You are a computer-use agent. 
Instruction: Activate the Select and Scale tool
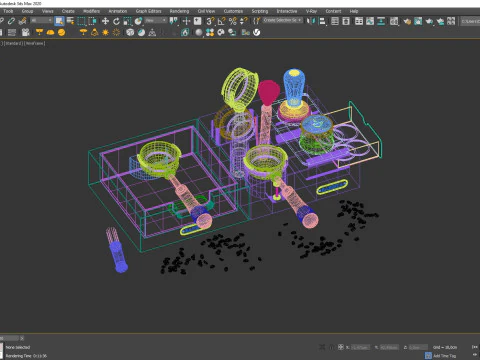tap(127, 21)
